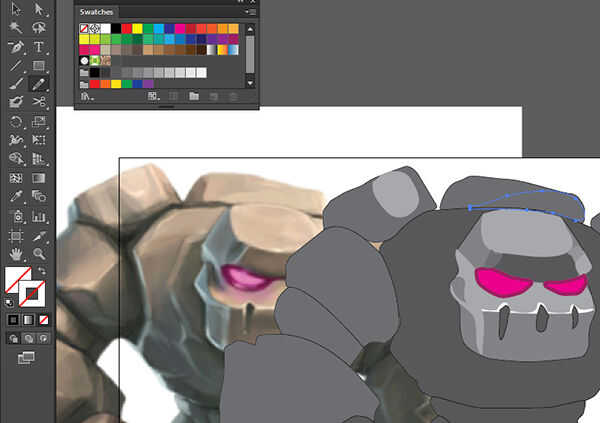This screenshot has width=600, height=423.
Task: Select the Paintbrush tool
Action: pos(16,84)
